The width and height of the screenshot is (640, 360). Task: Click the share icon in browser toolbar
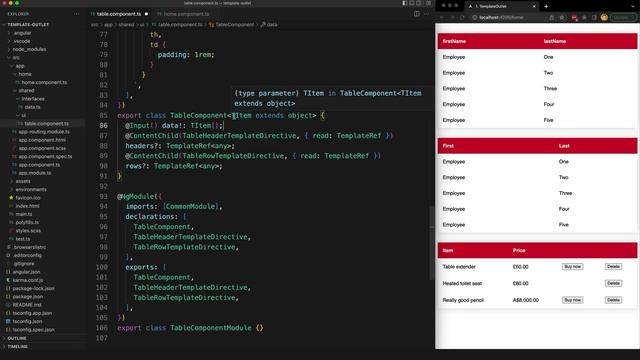coord(551,18)
